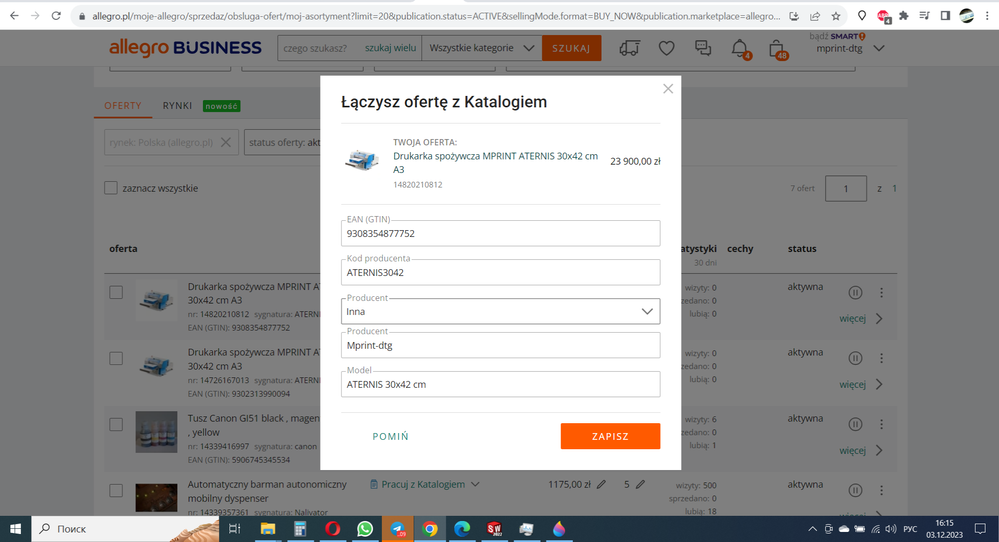Select checkbox for offer 14726167013

pos(116,359)
